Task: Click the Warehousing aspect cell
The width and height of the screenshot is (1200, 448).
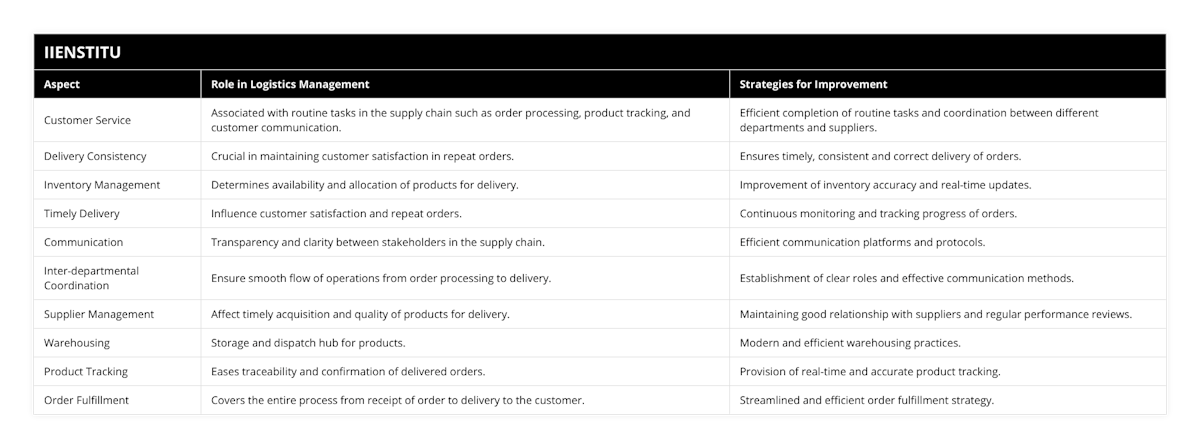Action: pos(79,342)
